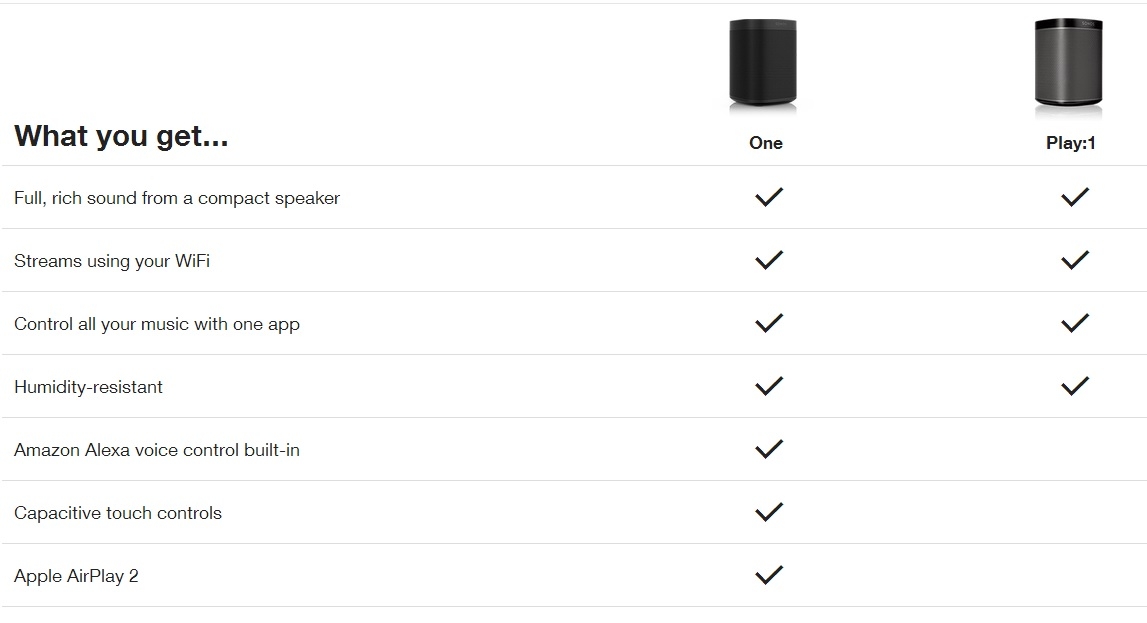Select the Play:1 product name label
1147x623 pixels.
[1071, 143]
